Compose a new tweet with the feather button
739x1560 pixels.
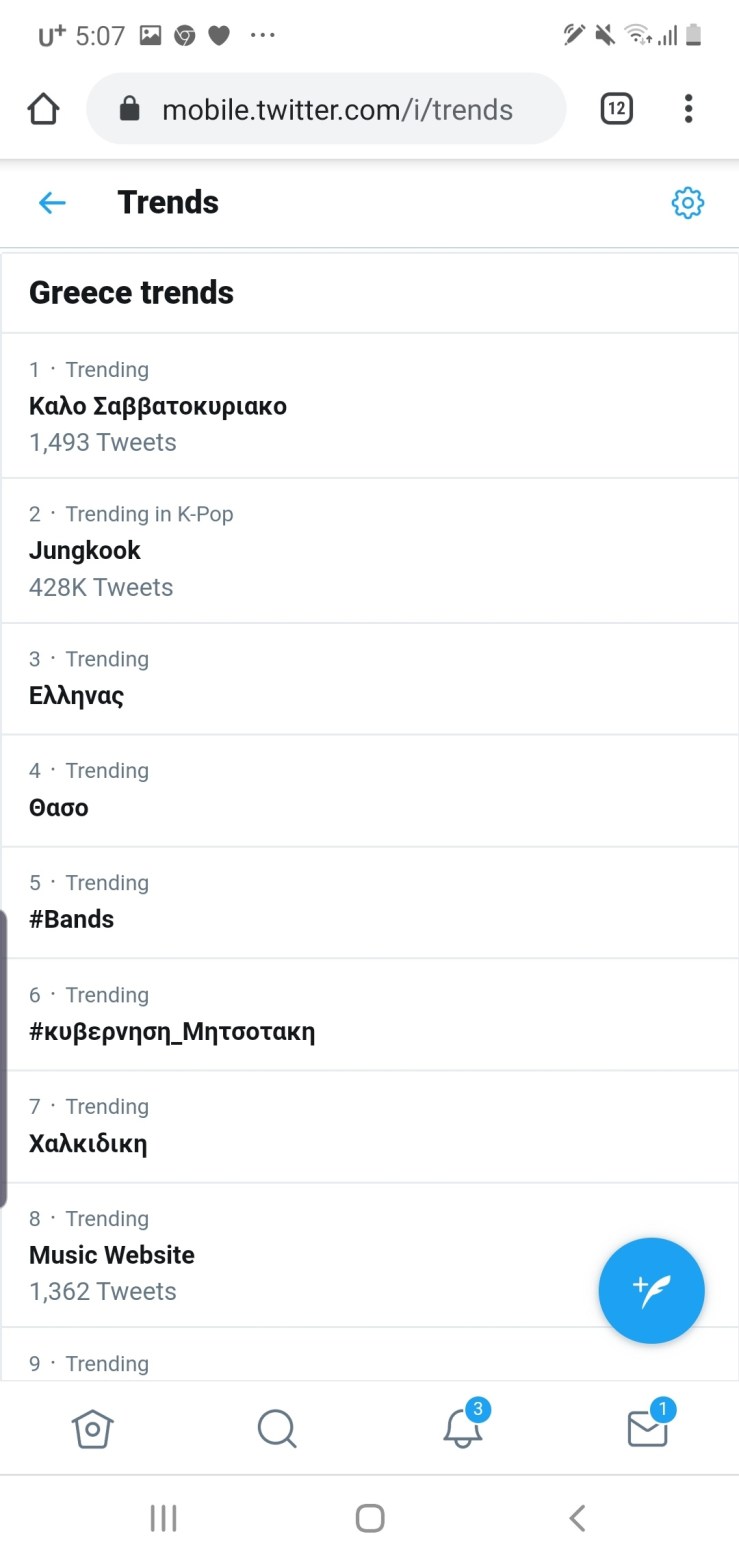pos(651,1290)
